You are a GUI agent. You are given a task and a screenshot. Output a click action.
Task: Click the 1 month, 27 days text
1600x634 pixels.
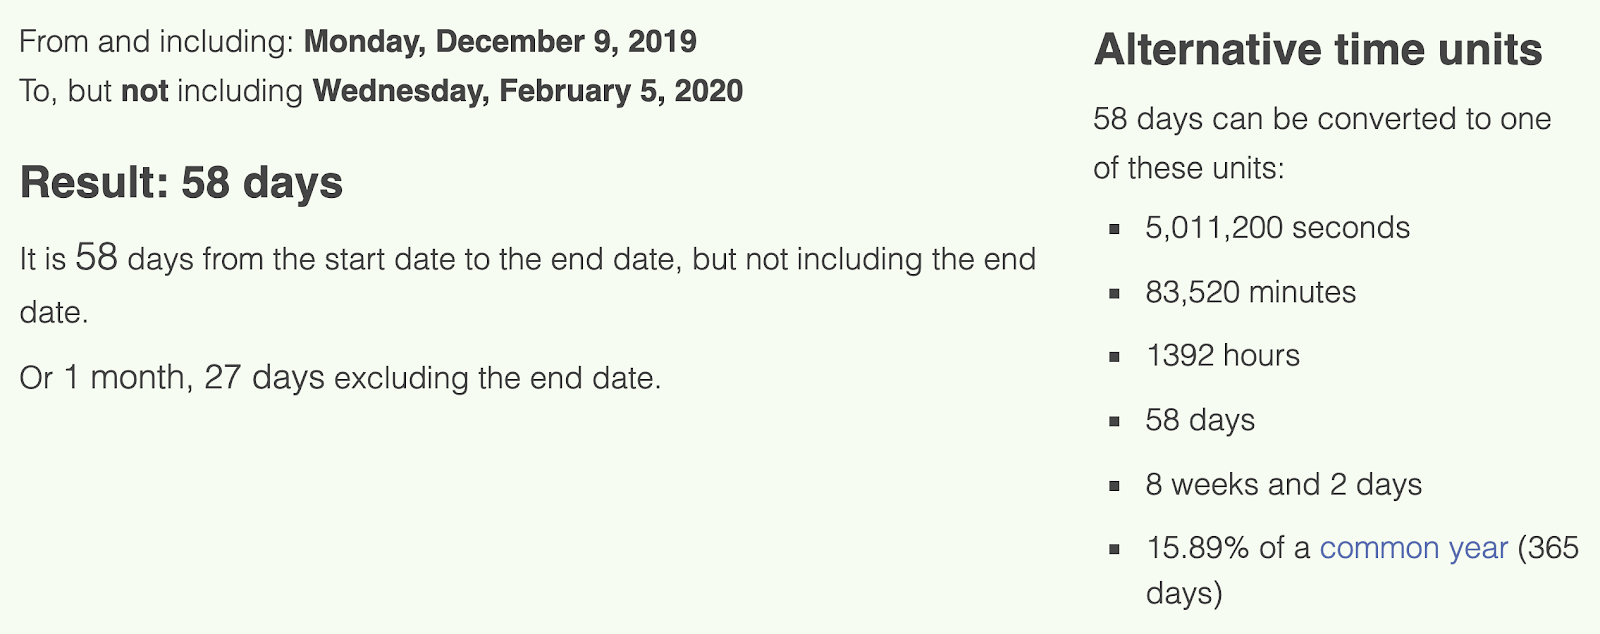[x=194, y=377]
